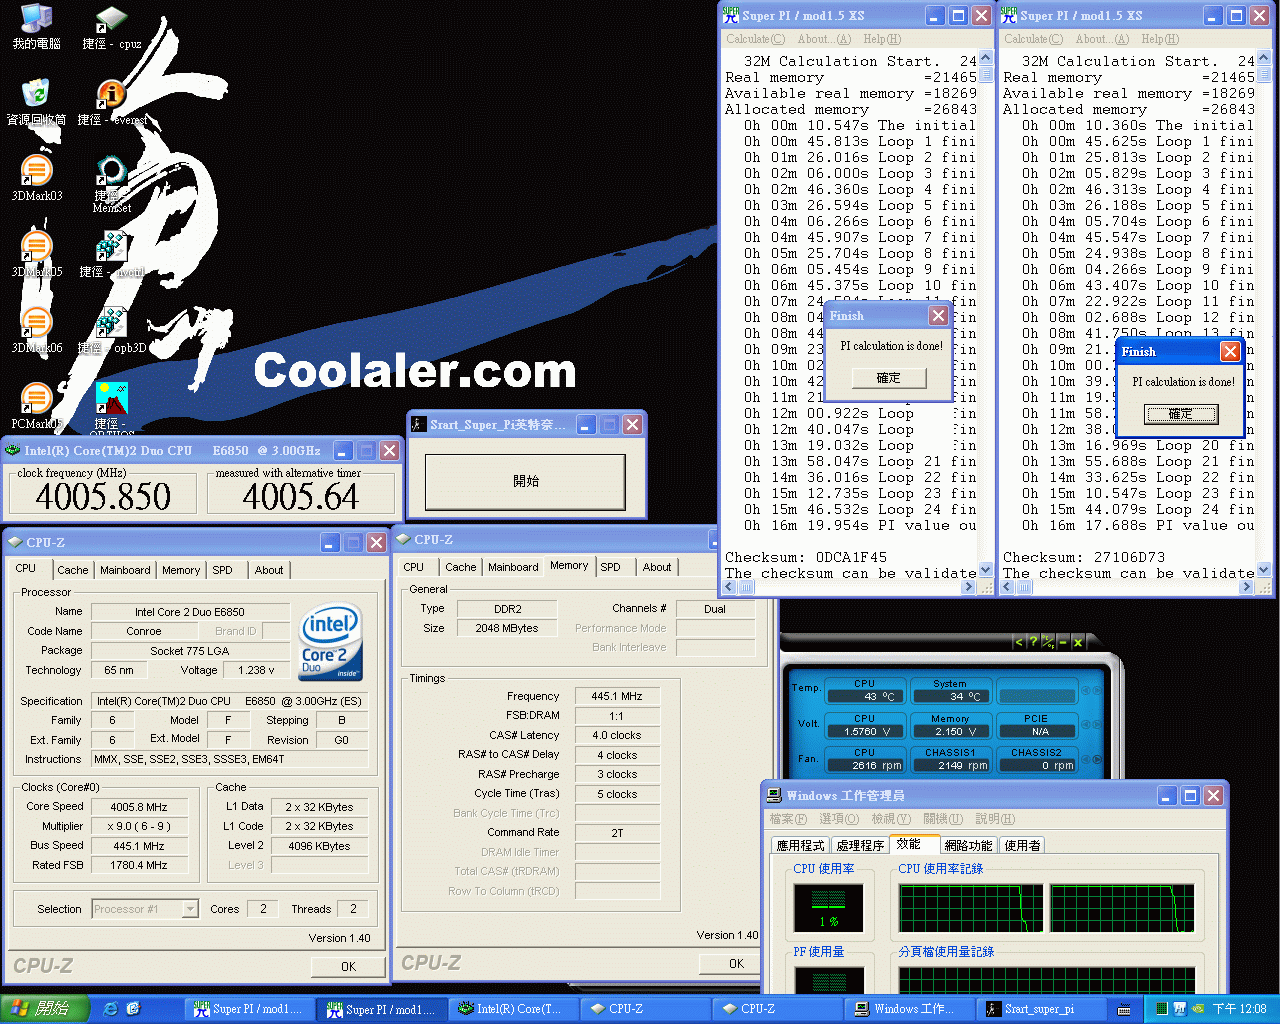Toggle Celsius/Fahrenheit icon on monitor widget
This screenshot has width=1280, height=1024.
[x=1048, y=642]
